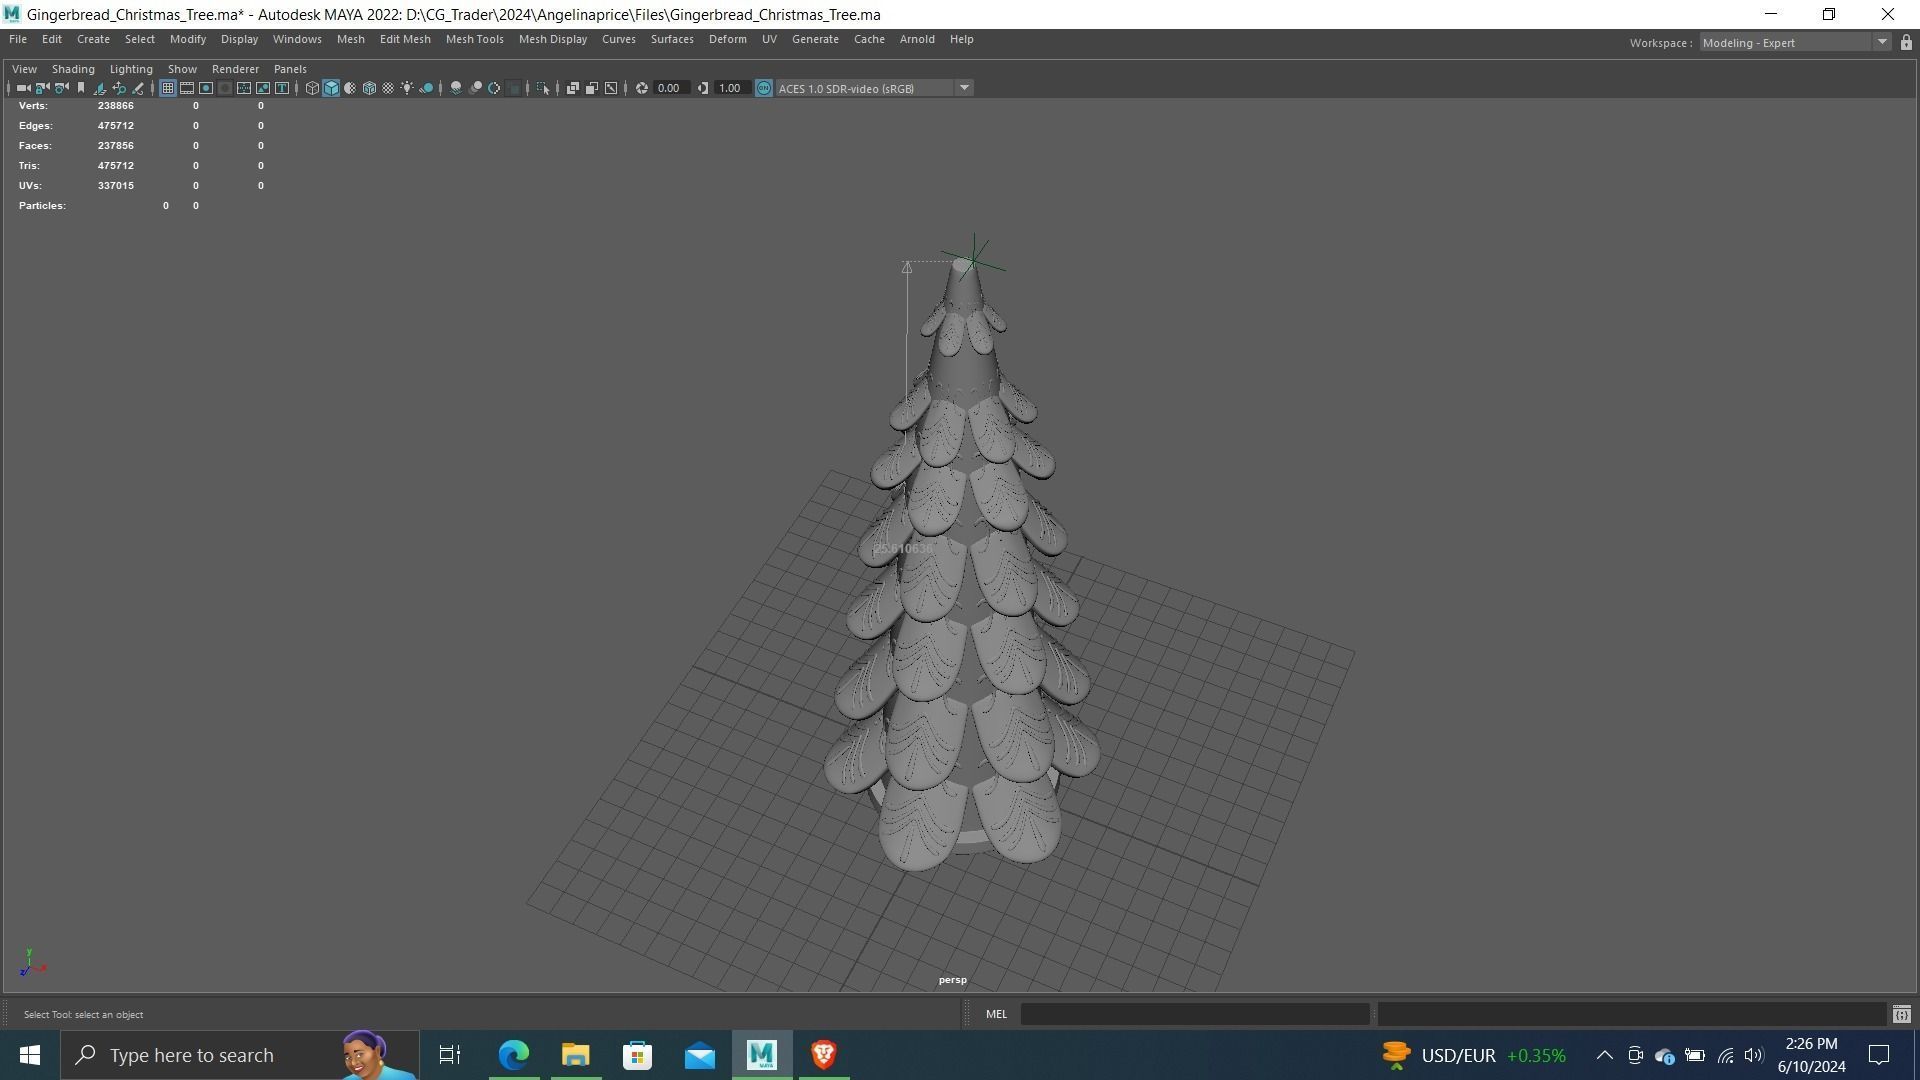This screenshot has width=1920, height=1080.
Task: Click the USD/EUR taskbar widget
Action: [1474, 1055]
